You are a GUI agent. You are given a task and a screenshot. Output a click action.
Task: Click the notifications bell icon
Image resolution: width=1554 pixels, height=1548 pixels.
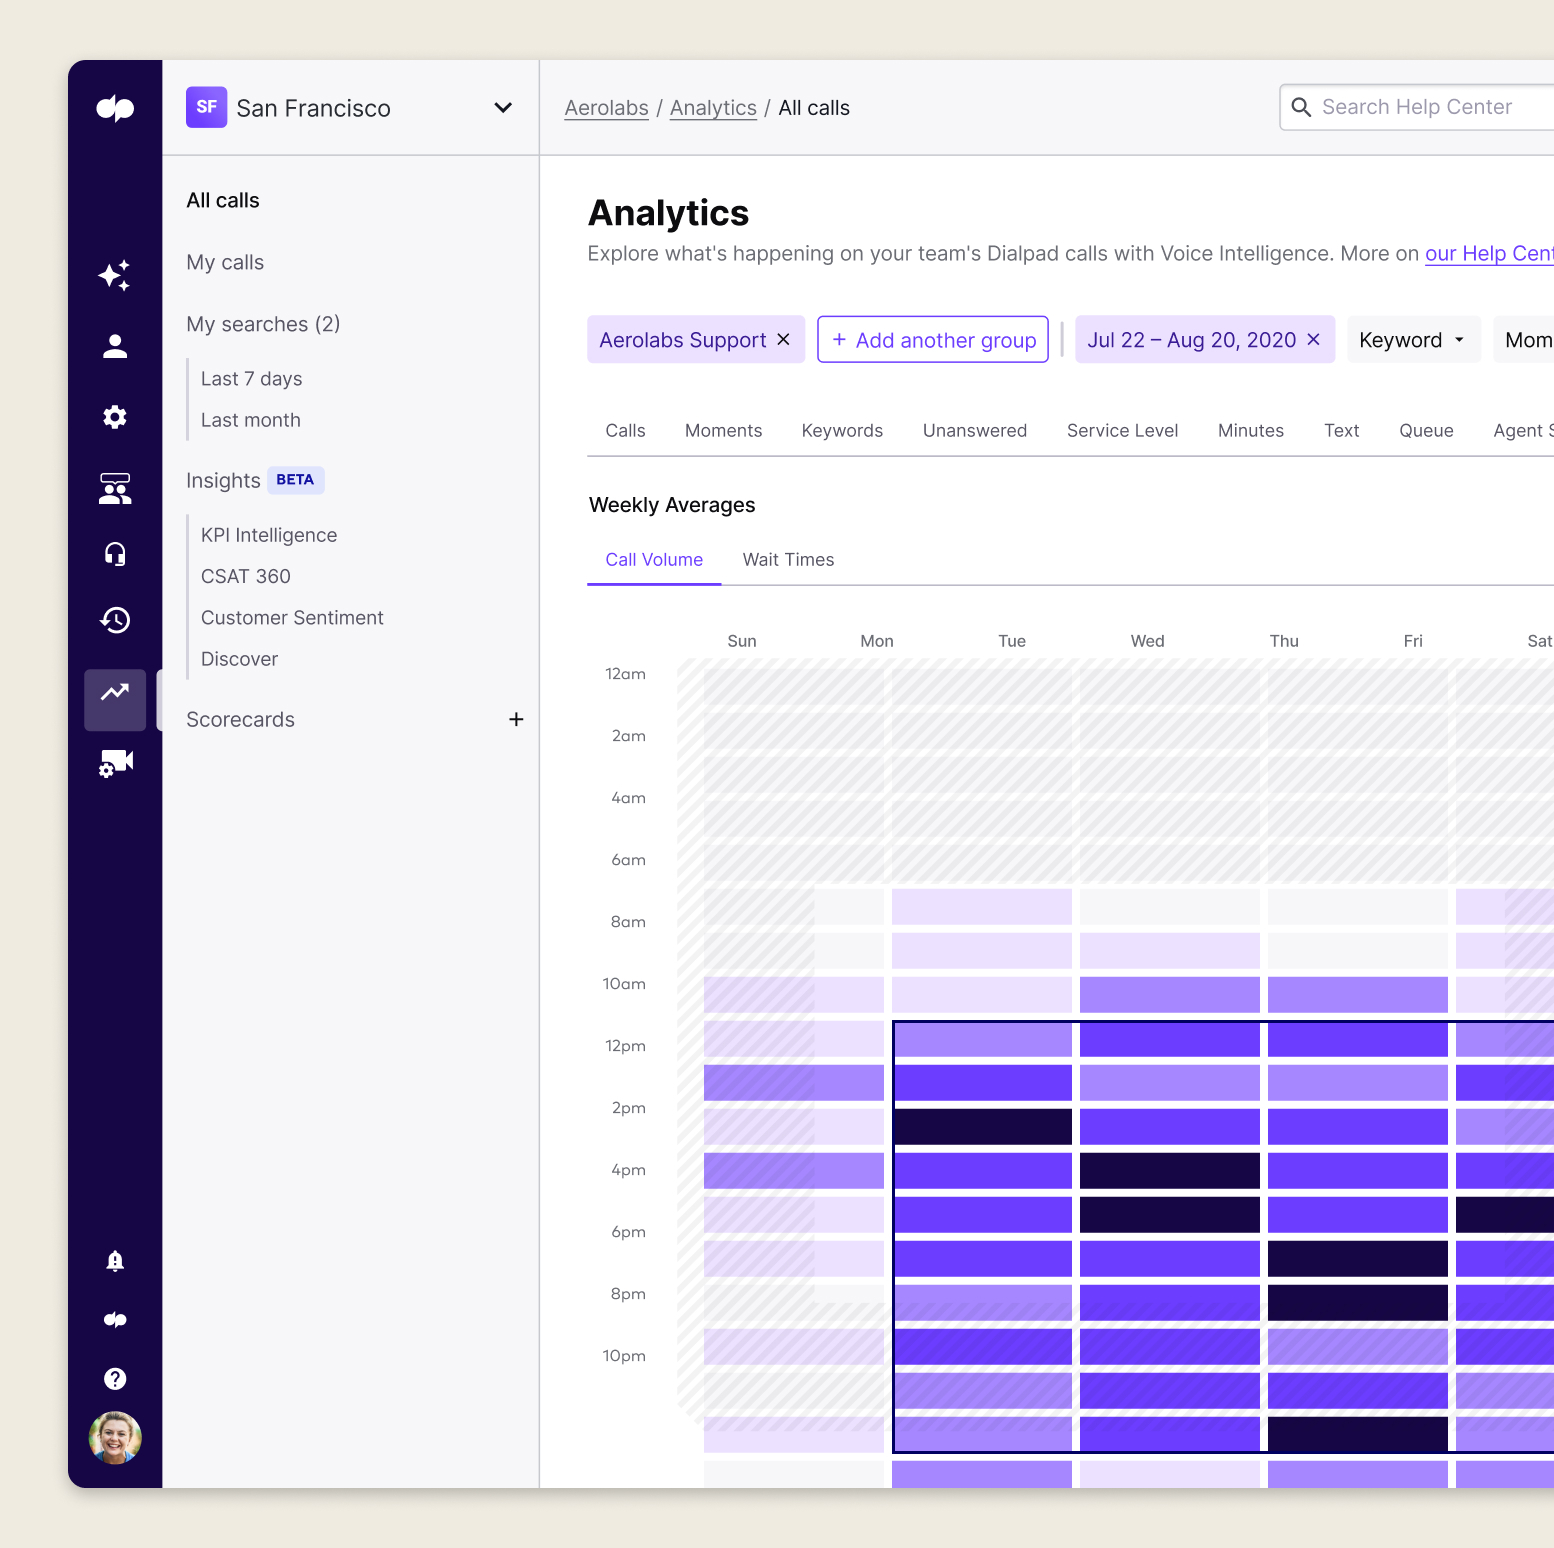(x=115, y=1261)
